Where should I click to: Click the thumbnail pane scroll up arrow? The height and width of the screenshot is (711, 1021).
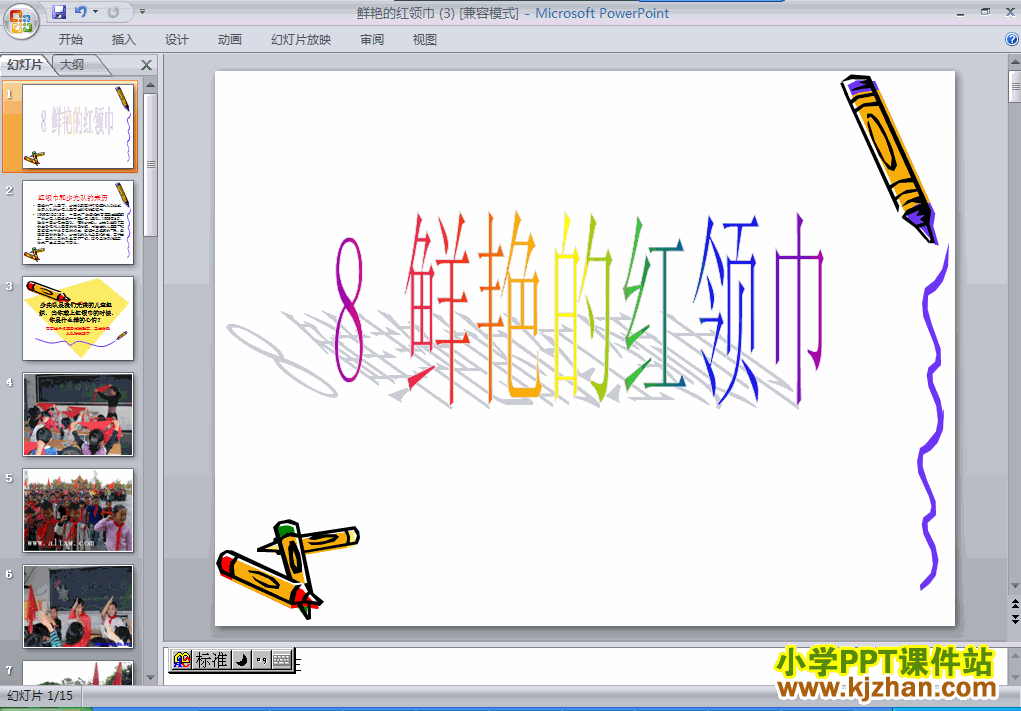150,85
